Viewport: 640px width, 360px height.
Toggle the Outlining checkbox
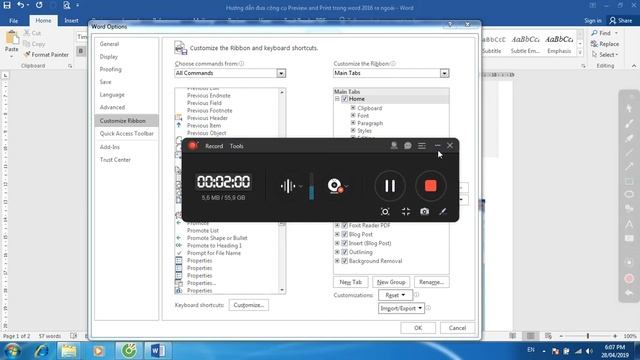point(344,252)
